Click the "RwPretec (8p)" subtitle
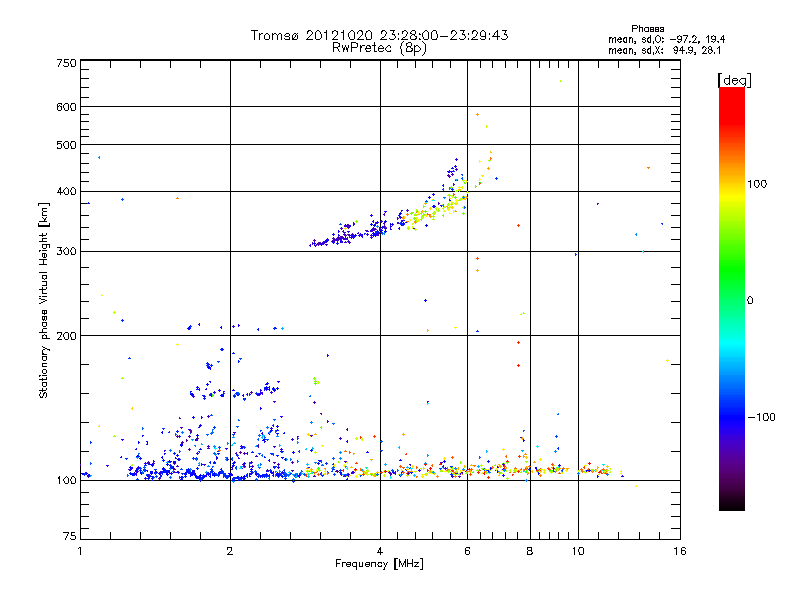Screen dimensions: 800x600 click(379, 48)
